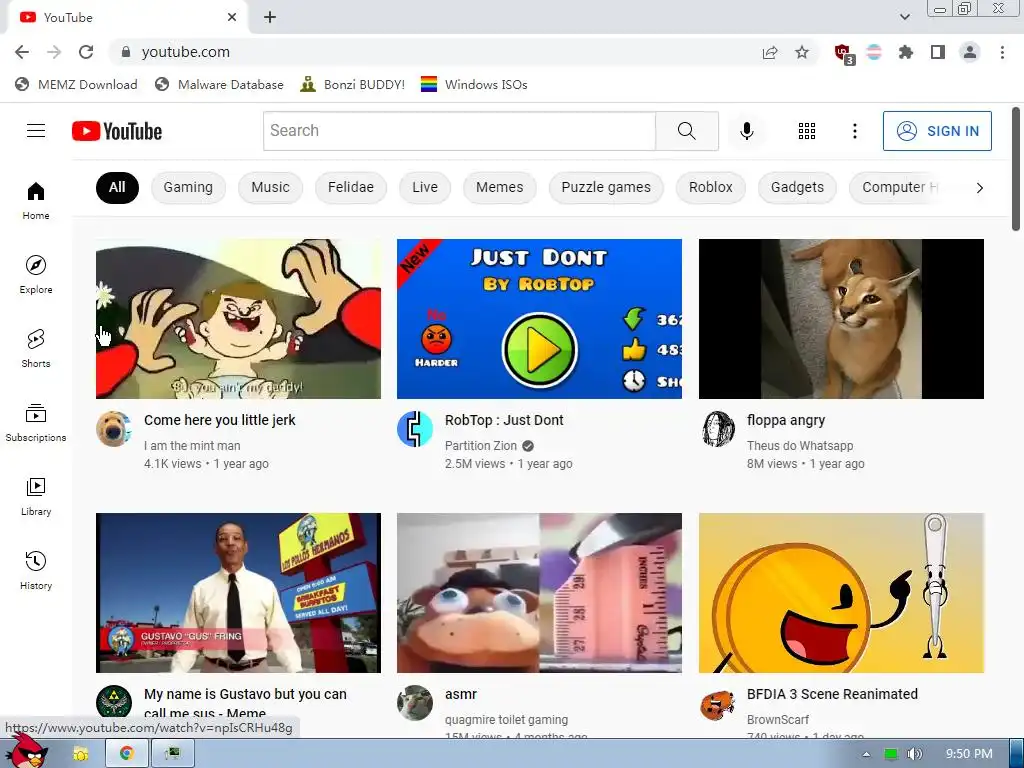Click the SIGN IN button
This screenshot has width=1024, height=768.
pyautogui.click(x=937, y=131)
